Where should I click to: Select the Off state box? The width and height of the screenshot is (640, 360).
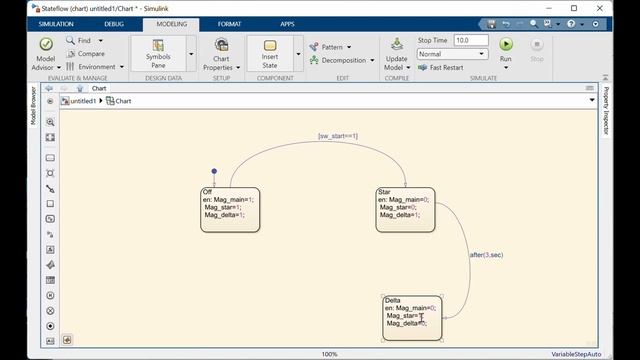click(x=230, y=210)
